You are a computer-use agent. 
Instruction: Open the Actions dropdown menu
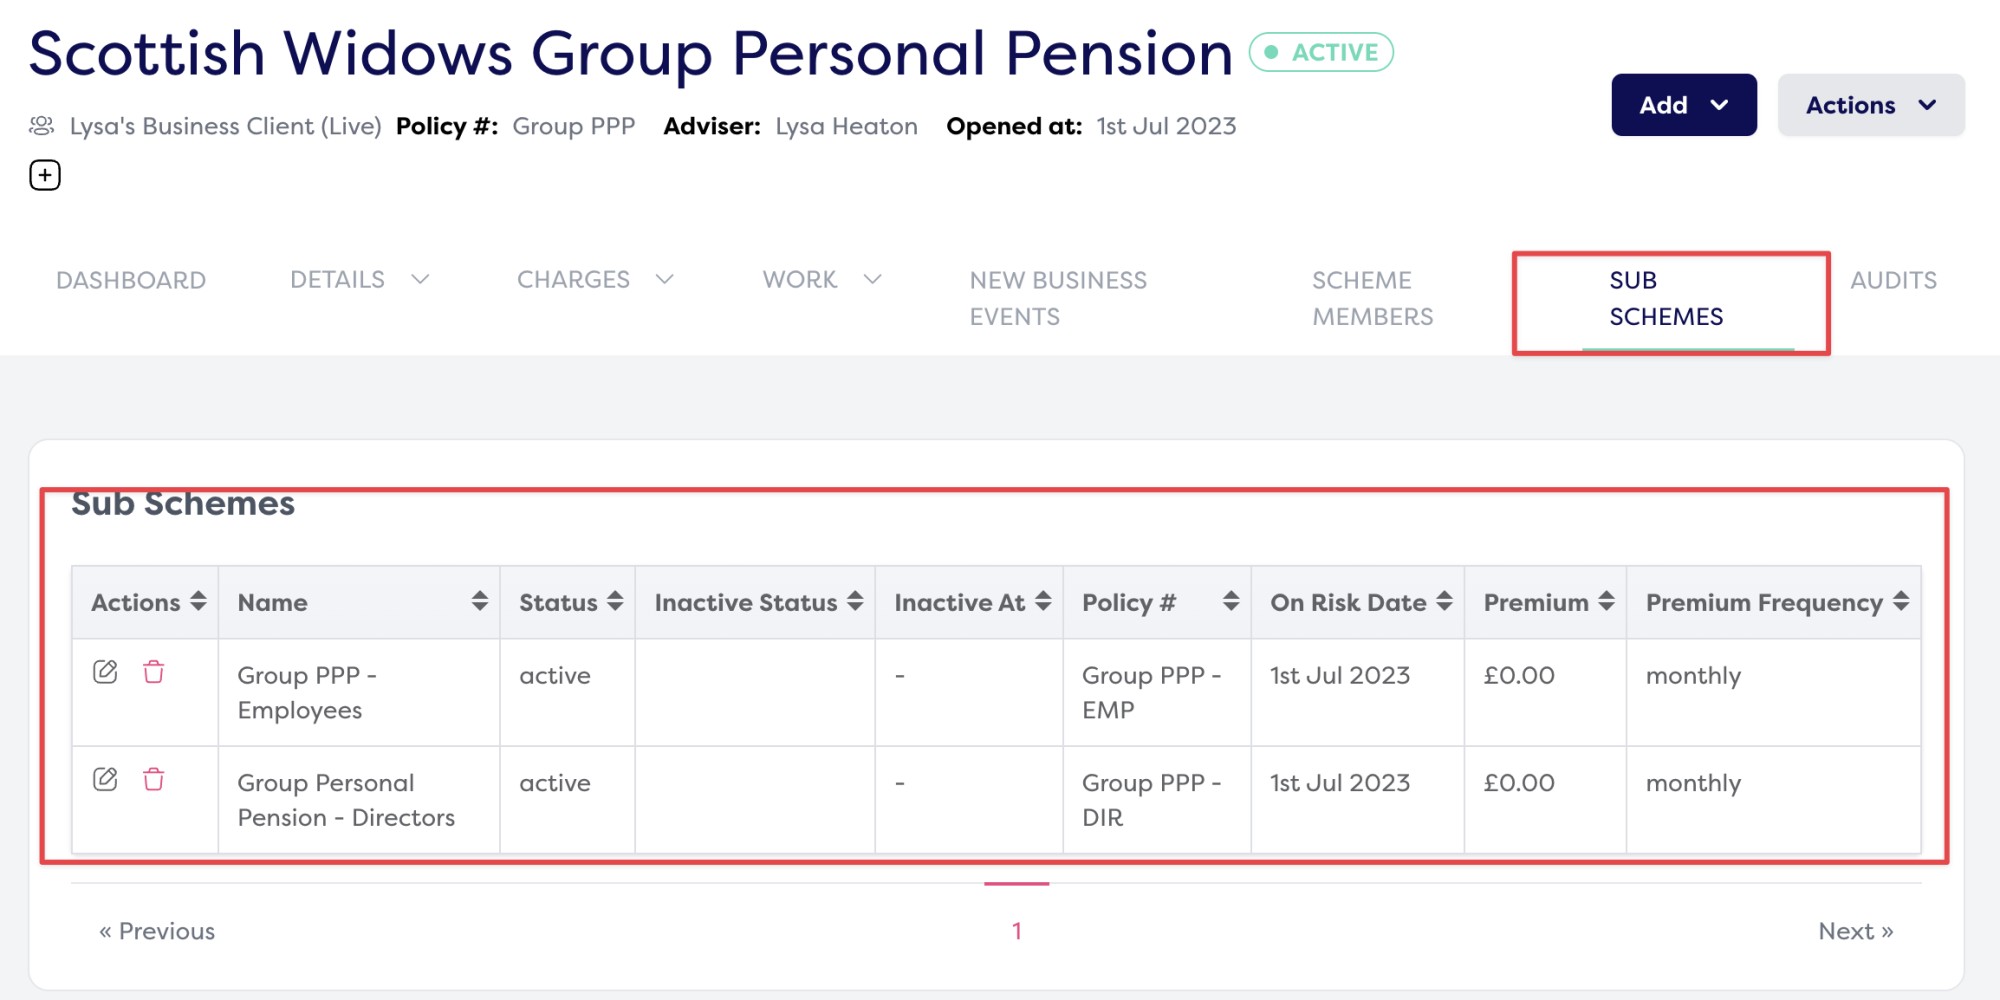point(1870,105)
